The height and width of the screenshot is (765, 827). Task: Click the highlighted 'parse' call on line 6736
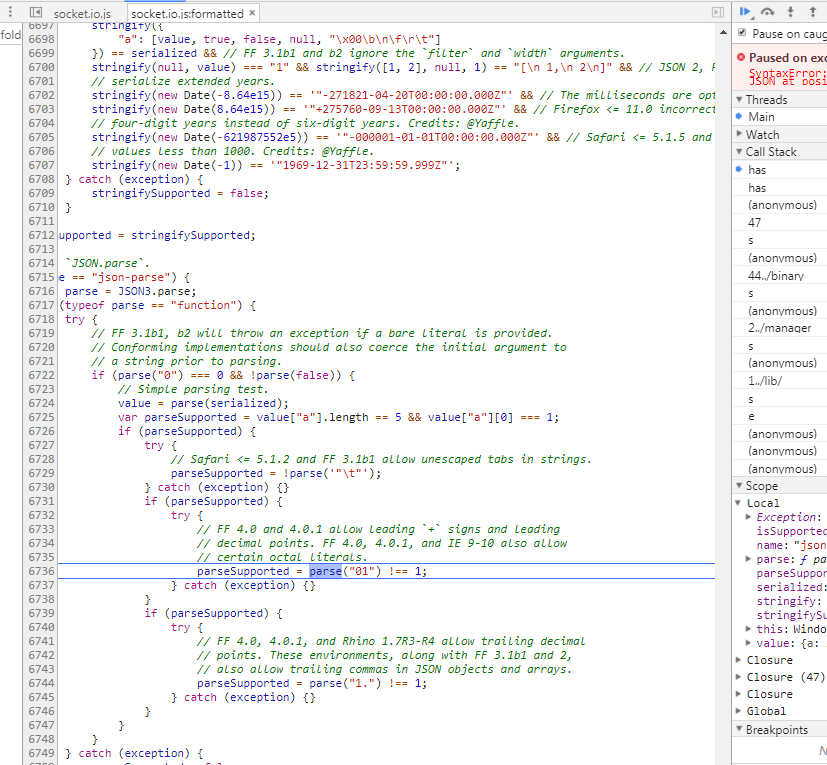point(325,571)
